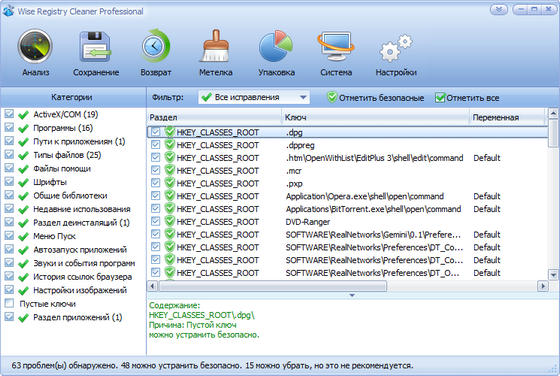Open the Система tuning monitor icon
560x376 pixels.
coord(336,46)
